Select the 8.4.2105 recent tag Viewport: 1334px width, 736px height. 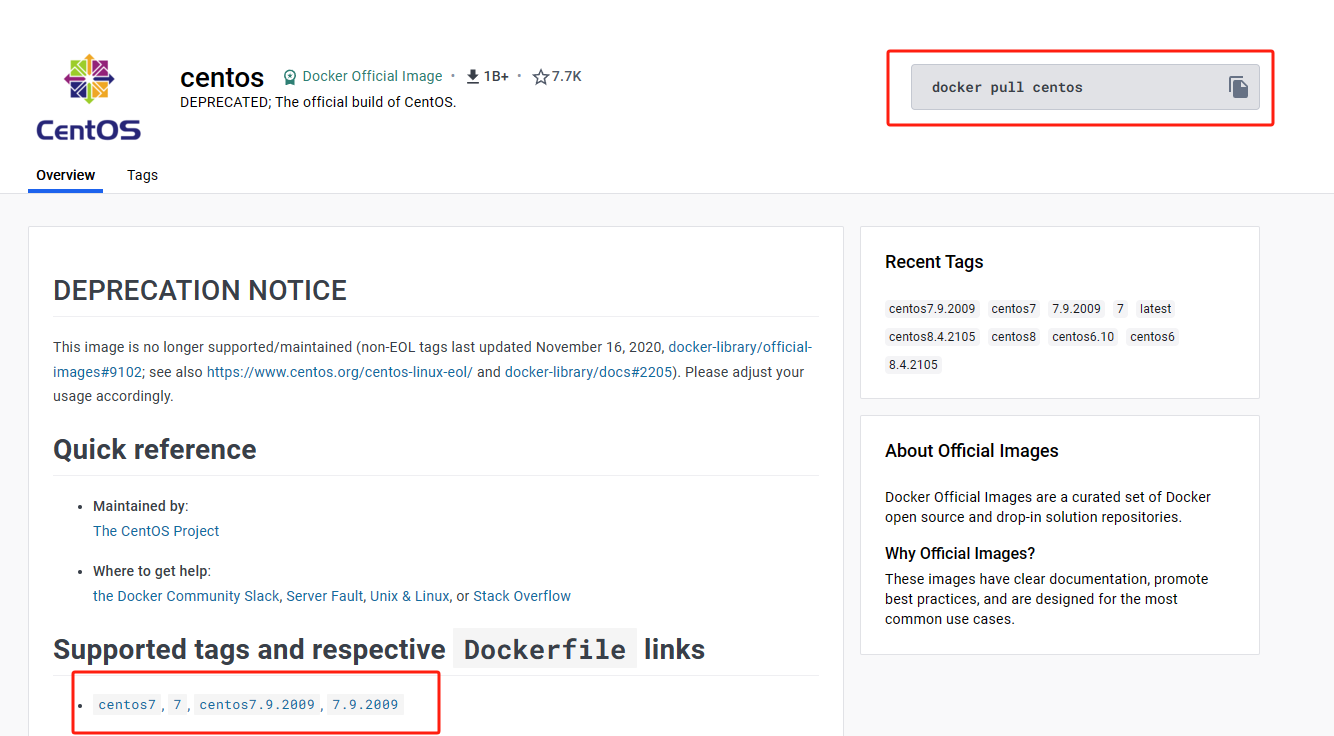click(x=913, y=365)
